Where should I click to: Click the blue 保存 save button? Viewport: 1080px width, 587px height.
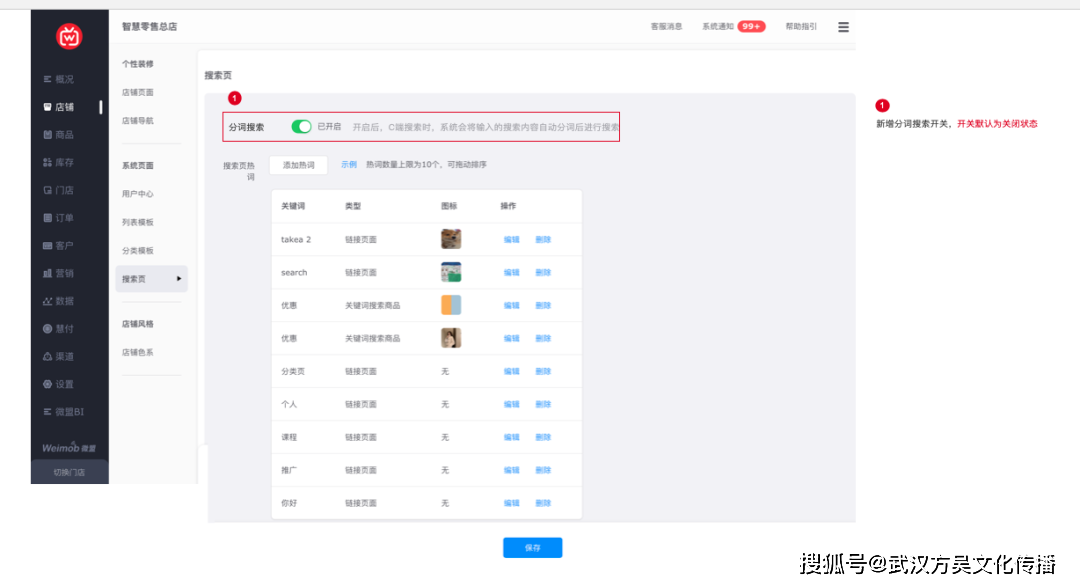tap(532, 548)
